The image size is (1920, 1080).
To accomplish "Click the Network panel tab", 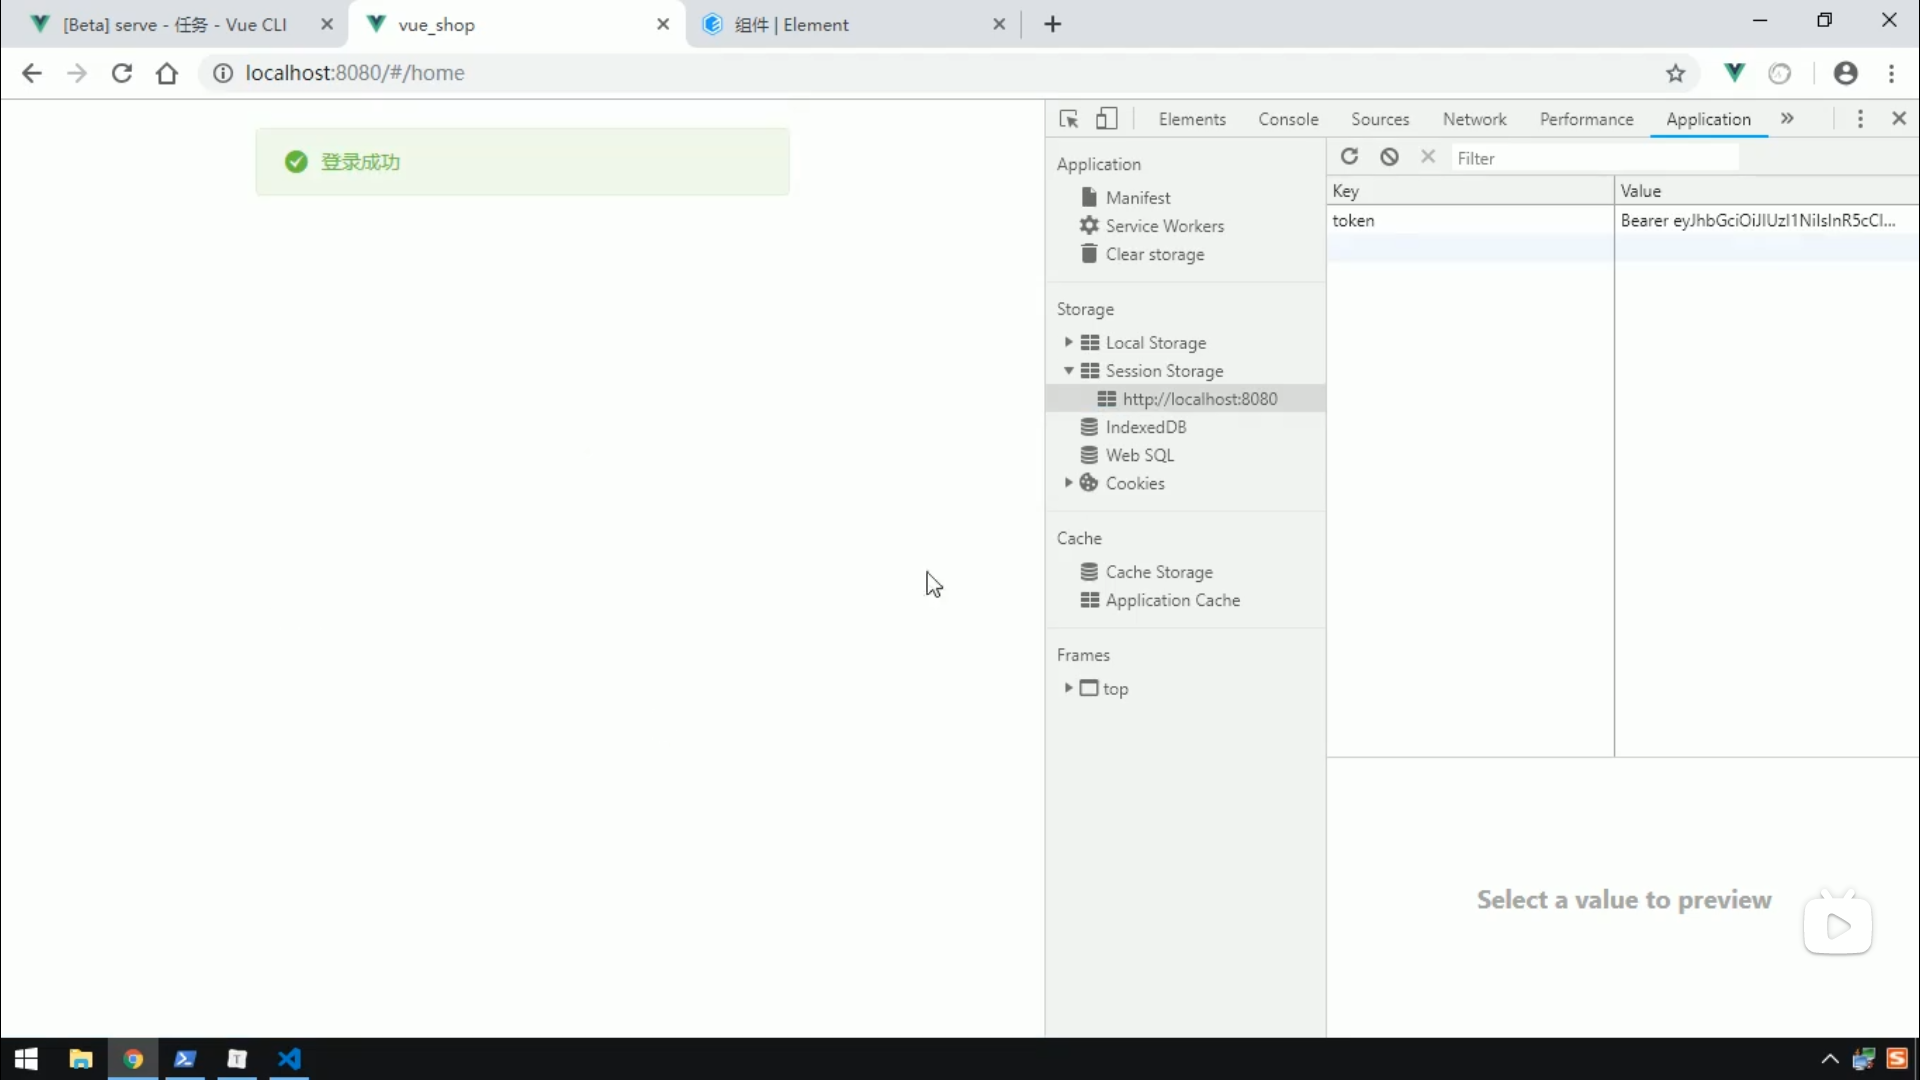I will point(1474,119).
